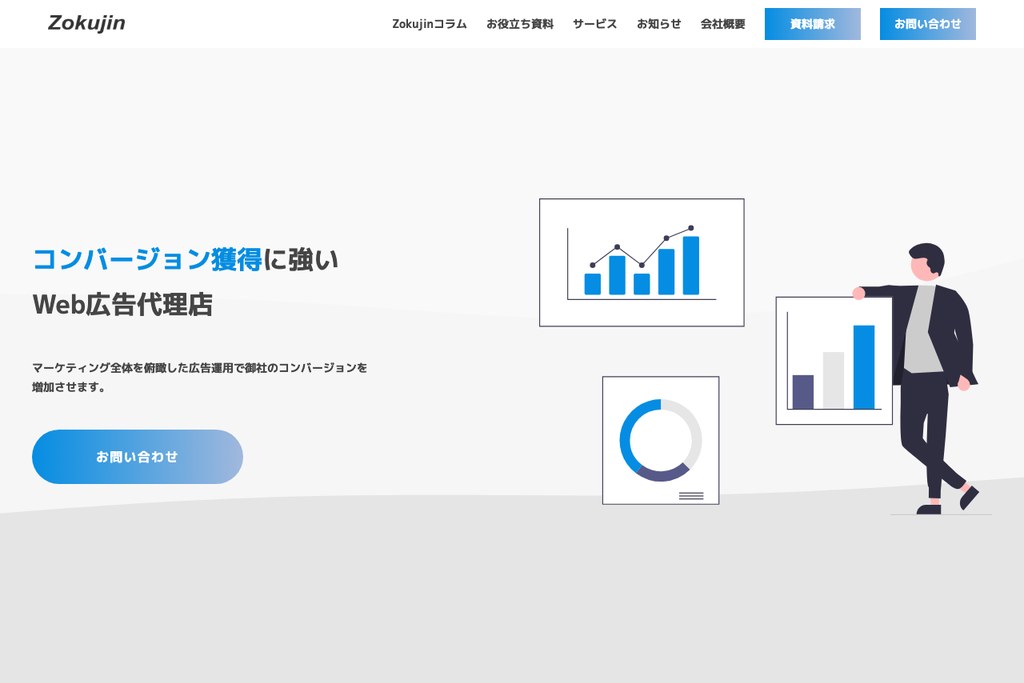
Task: Click the 資料請求 button in the header
Action: coord(812,24)
